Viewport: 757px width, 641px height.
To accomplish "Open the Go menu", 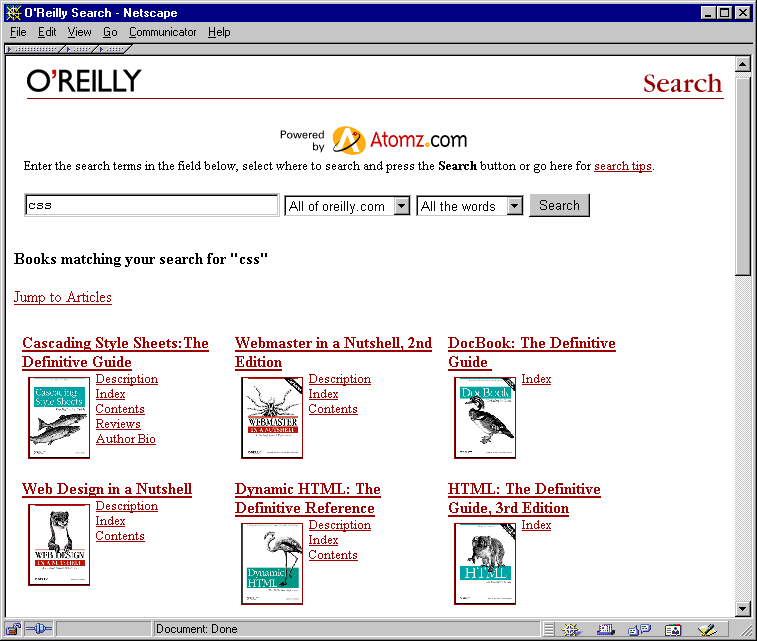I will click(110, 32).
